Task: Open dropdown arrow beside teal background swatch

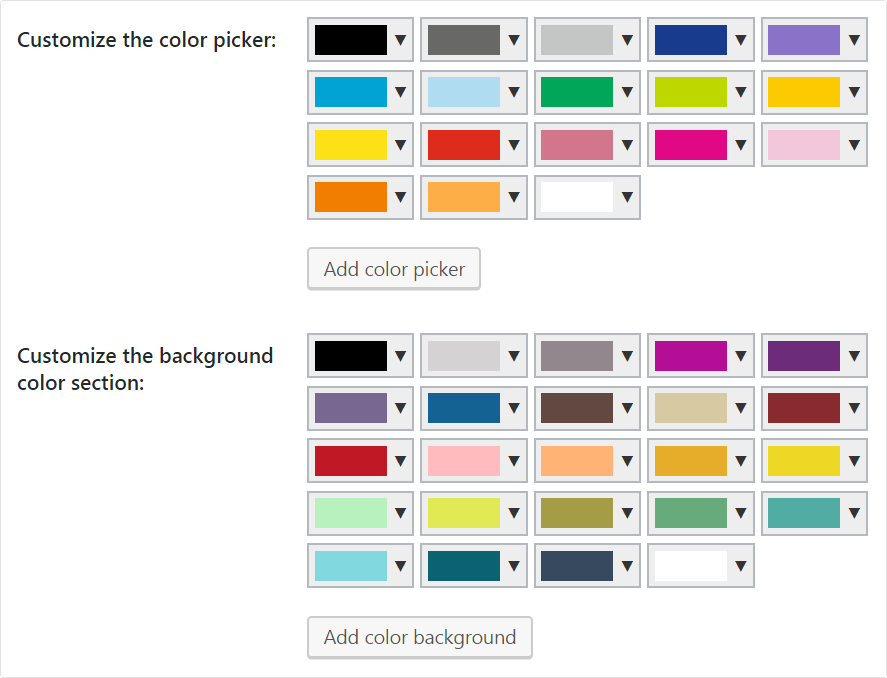Action: coord(854,513)
